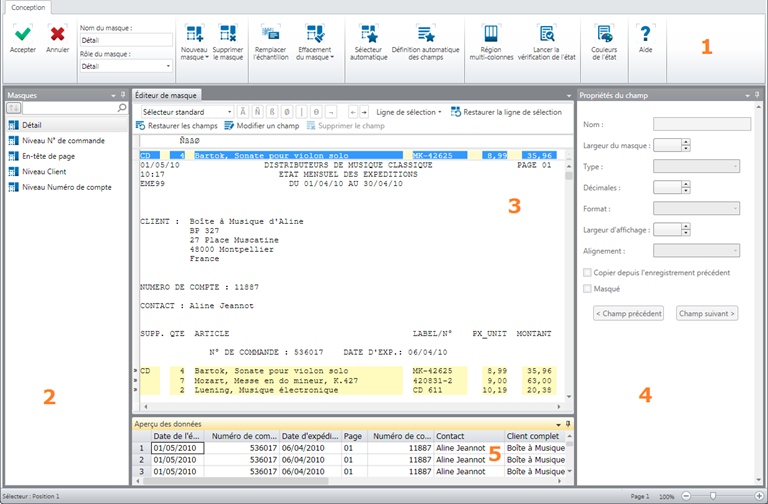Image resolution: width=768 pixels, height=504 pixels.
Task: Click Remplacer l'échantillon icon
Action: click(x=270, y=34)
